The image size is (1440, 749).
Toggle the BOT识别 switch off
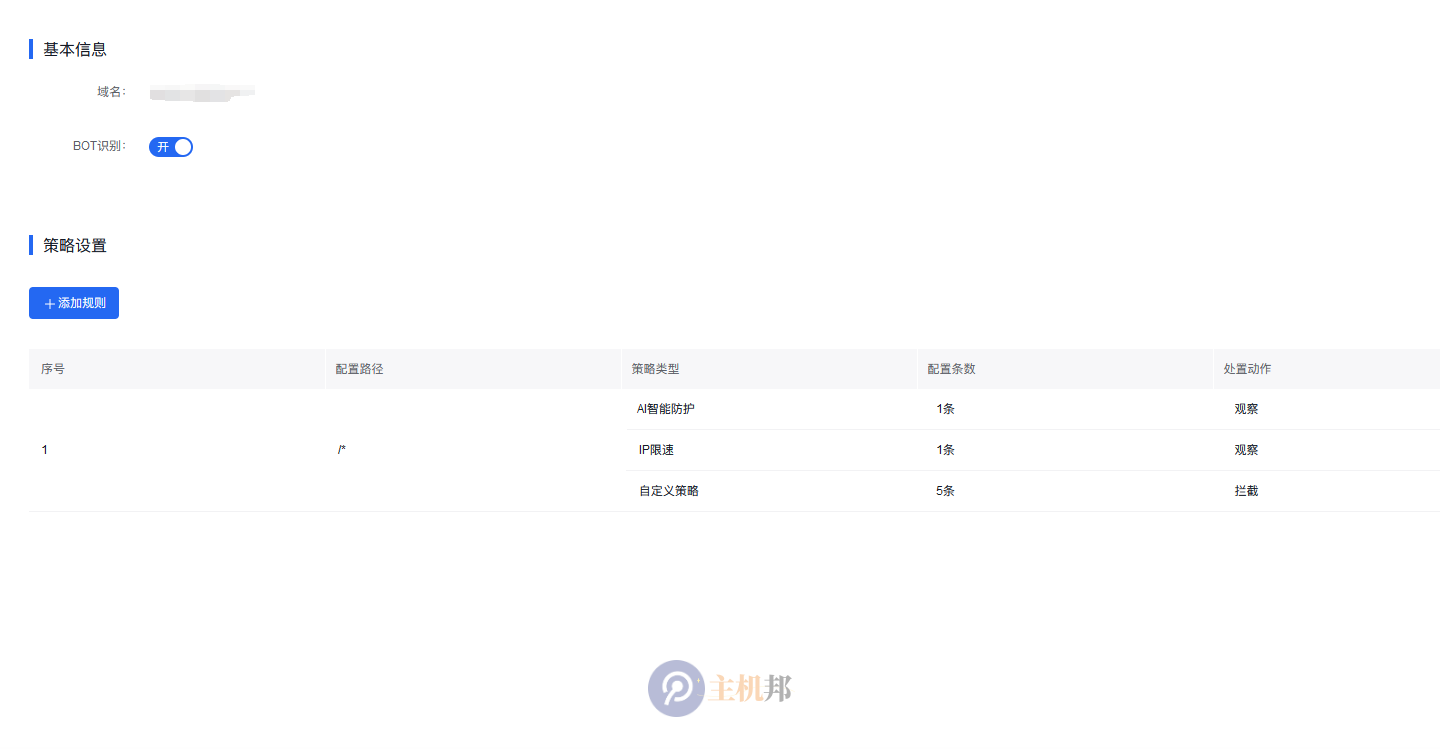[x=171, y=147]
